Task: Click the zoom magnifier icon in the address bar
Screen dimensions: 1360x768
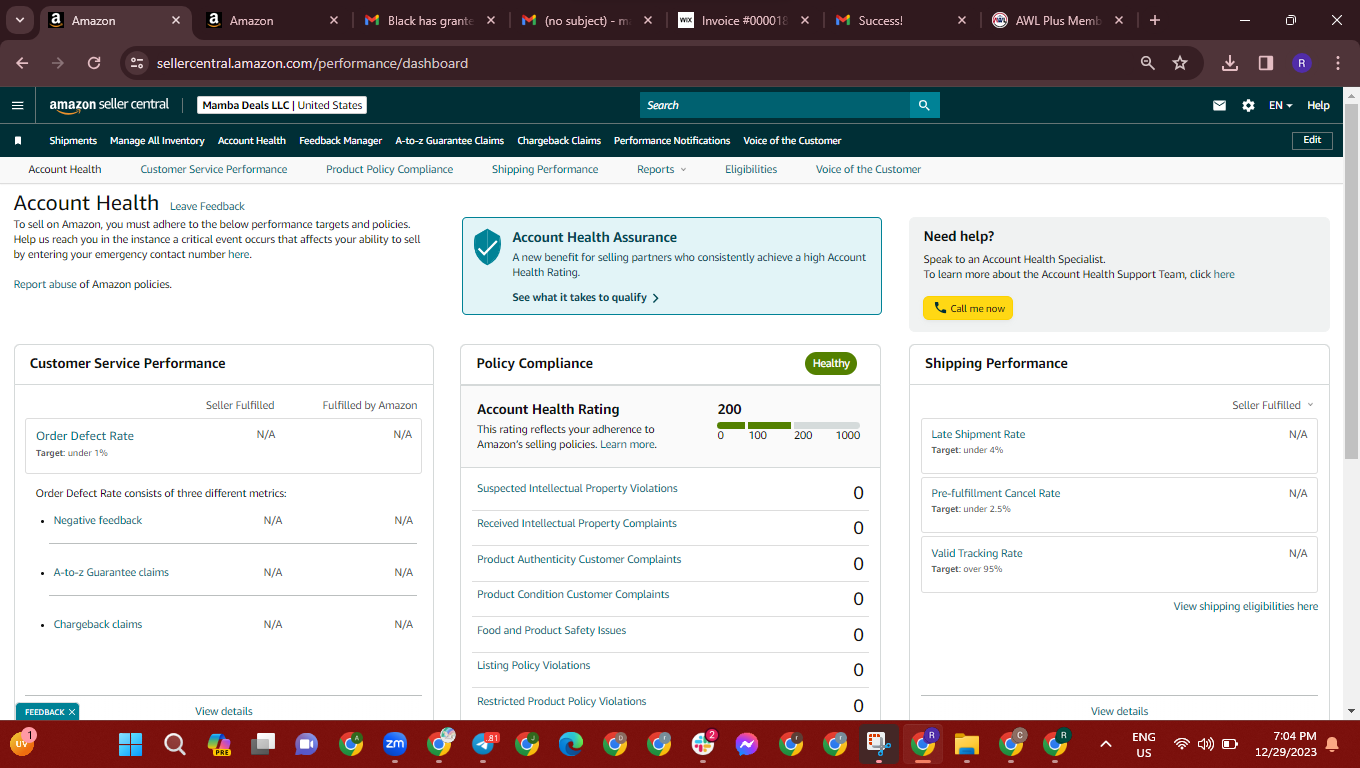Action: click(1148, 63)
